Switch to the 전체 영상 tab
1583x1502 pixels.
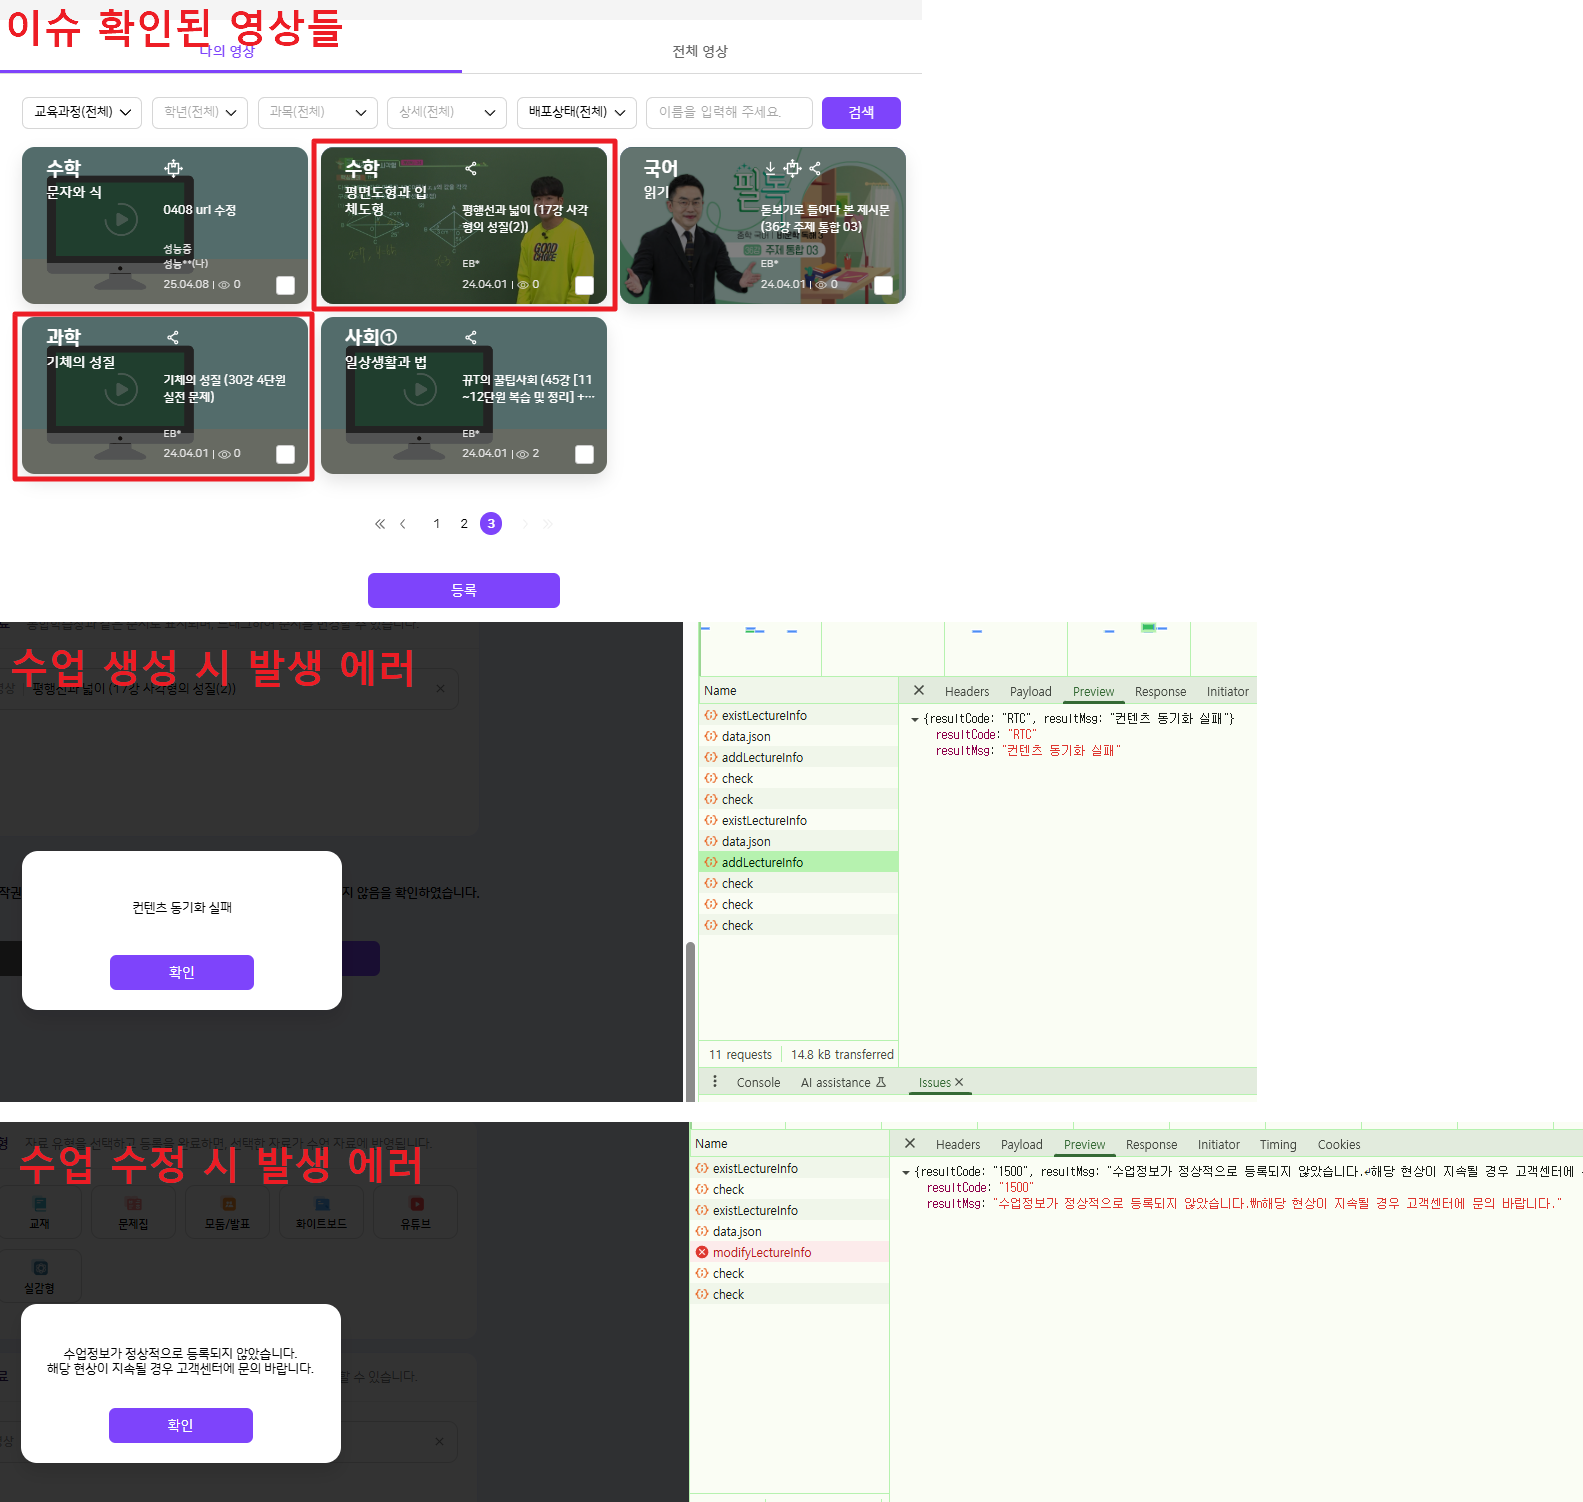pos(700,52)
